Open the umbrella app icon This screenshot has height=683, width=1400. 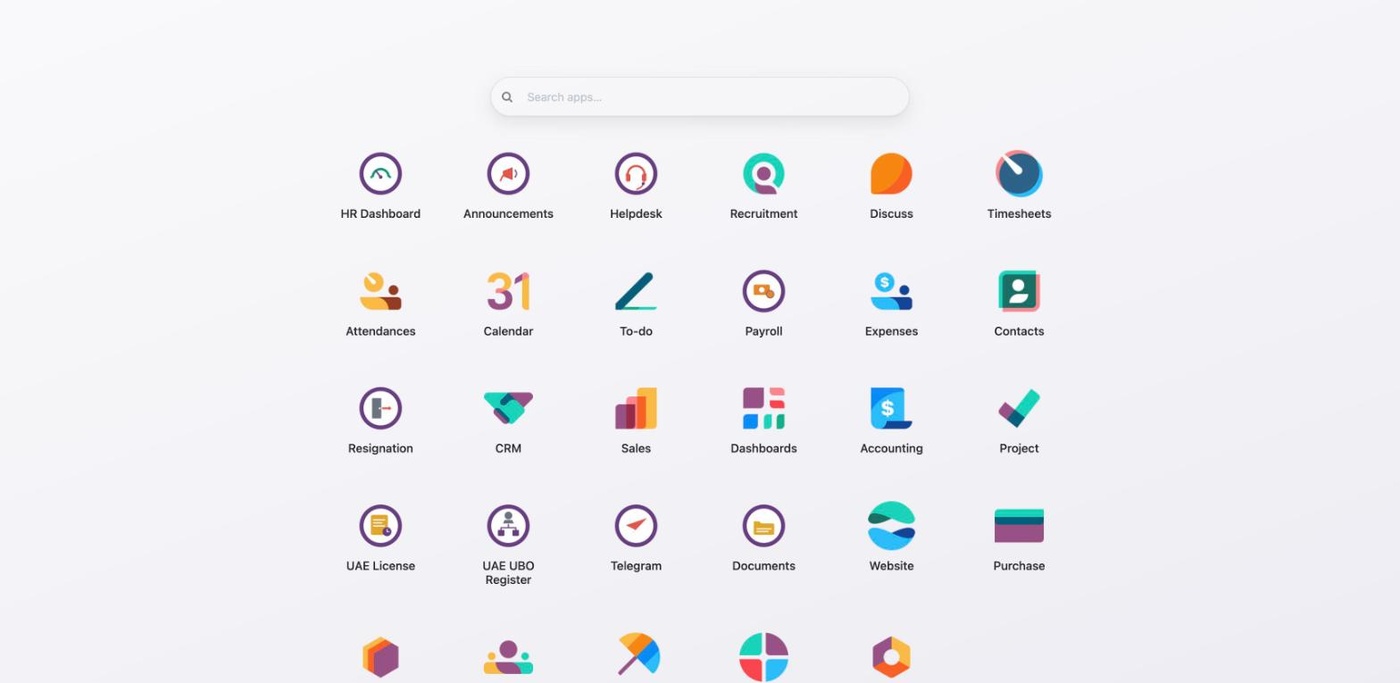[637, 655]
